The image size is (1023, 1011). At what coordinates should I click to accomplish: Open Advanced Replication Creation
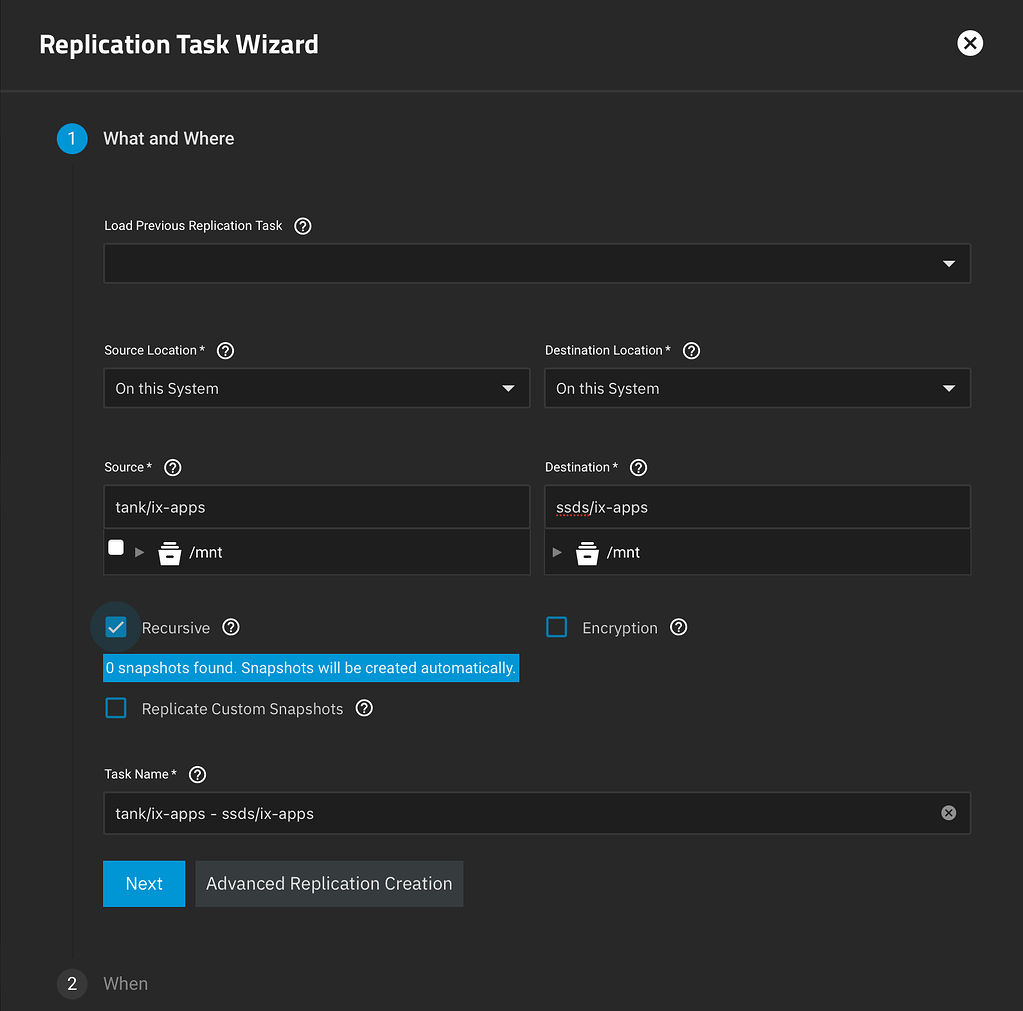point(329,884)
